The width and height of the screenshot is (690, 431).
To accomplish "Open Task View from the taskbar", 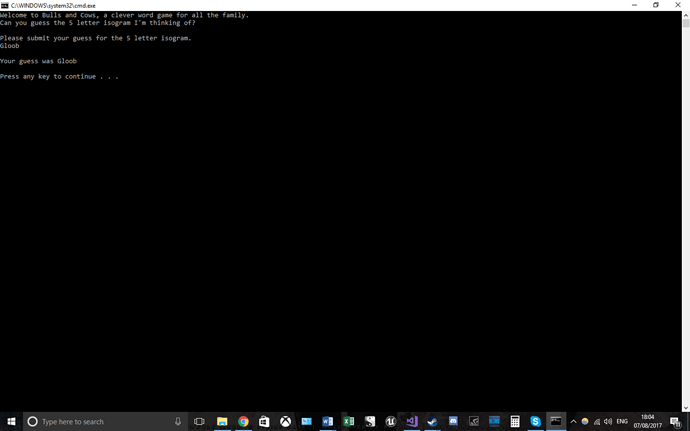I will pyautogui.click(x=199, y=421).
